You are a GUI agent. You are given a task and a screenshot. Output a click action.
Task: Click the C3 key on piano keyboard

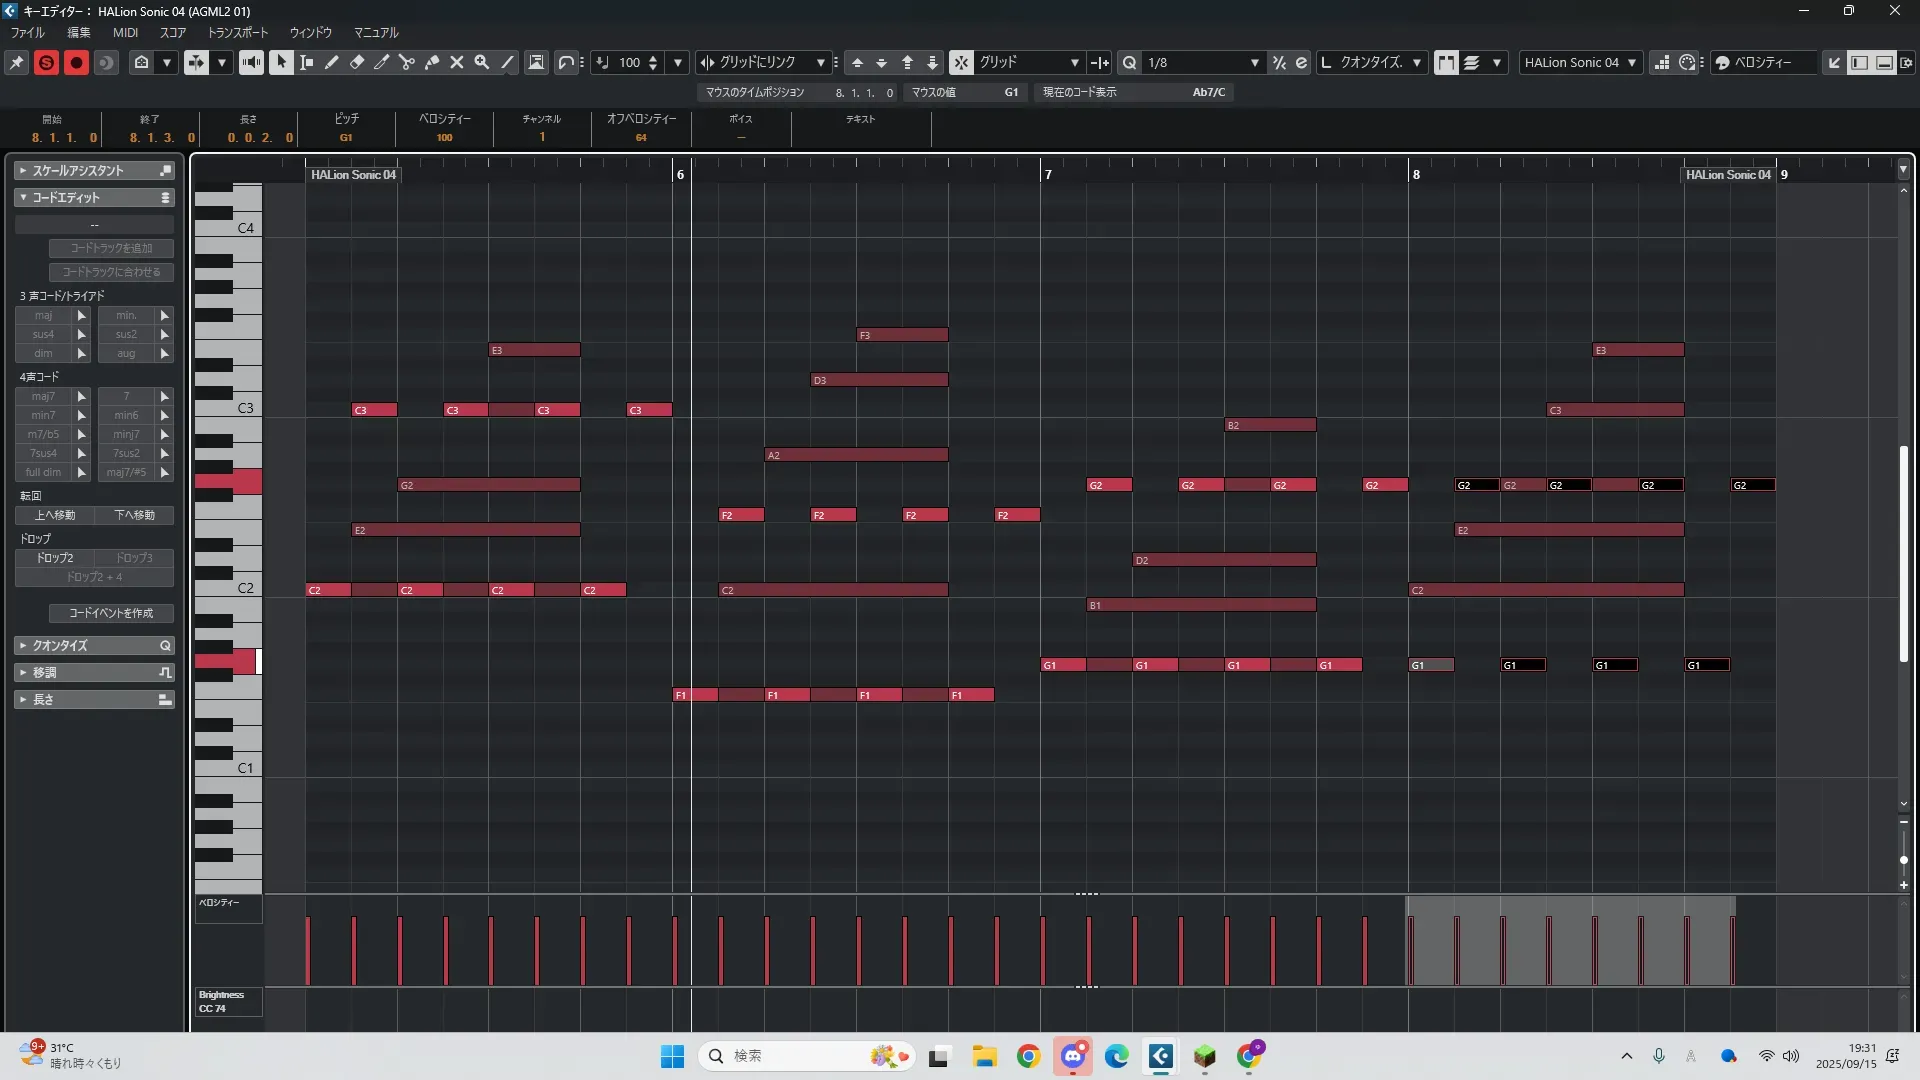pos(240,408)
